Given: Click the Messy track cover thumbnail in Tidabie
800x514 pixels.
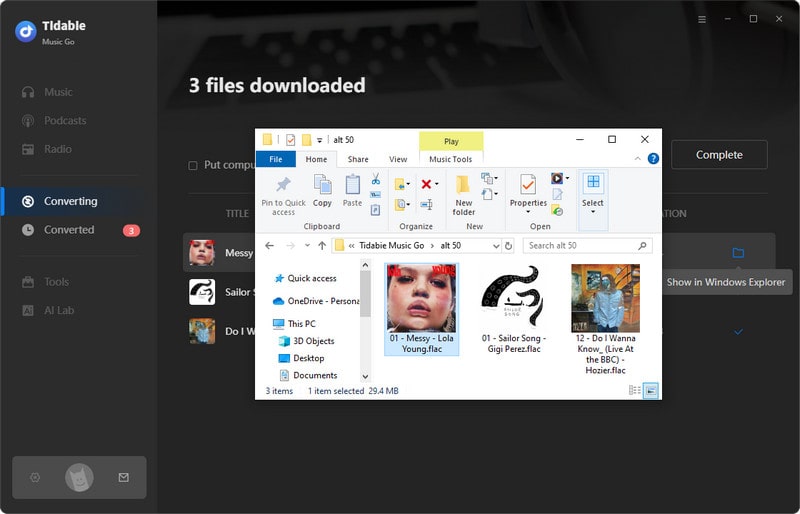Looking at the screenshot, I should (202, 253).
